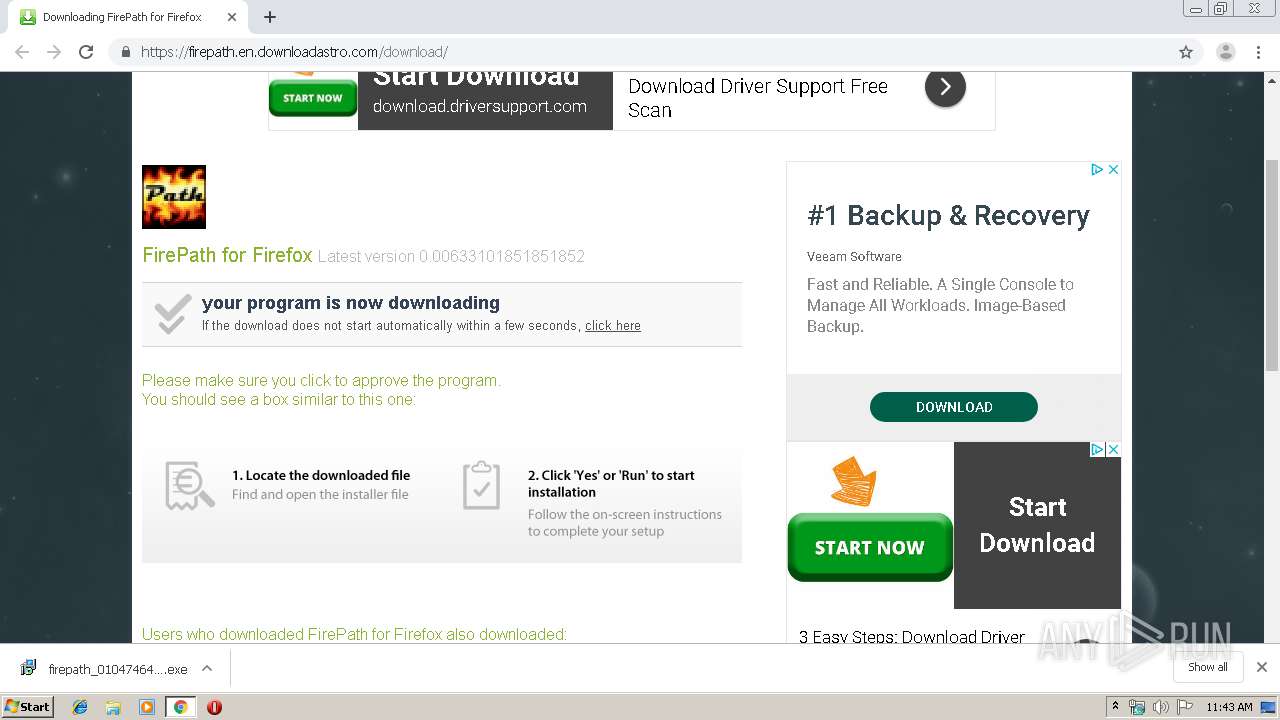
Task: Click the browser back arrow
Action: click(x=22, y=52)
